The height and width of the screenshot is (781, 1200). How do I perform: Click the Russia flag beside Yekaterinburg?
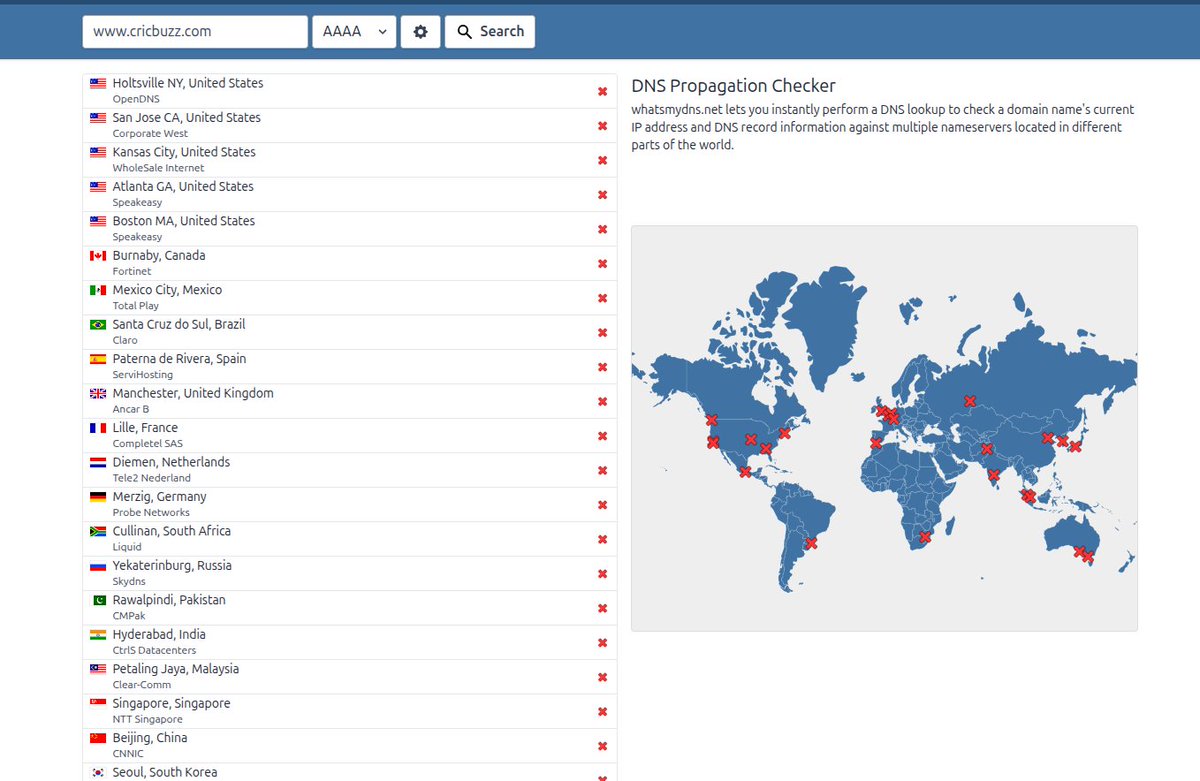coord(98,566)
